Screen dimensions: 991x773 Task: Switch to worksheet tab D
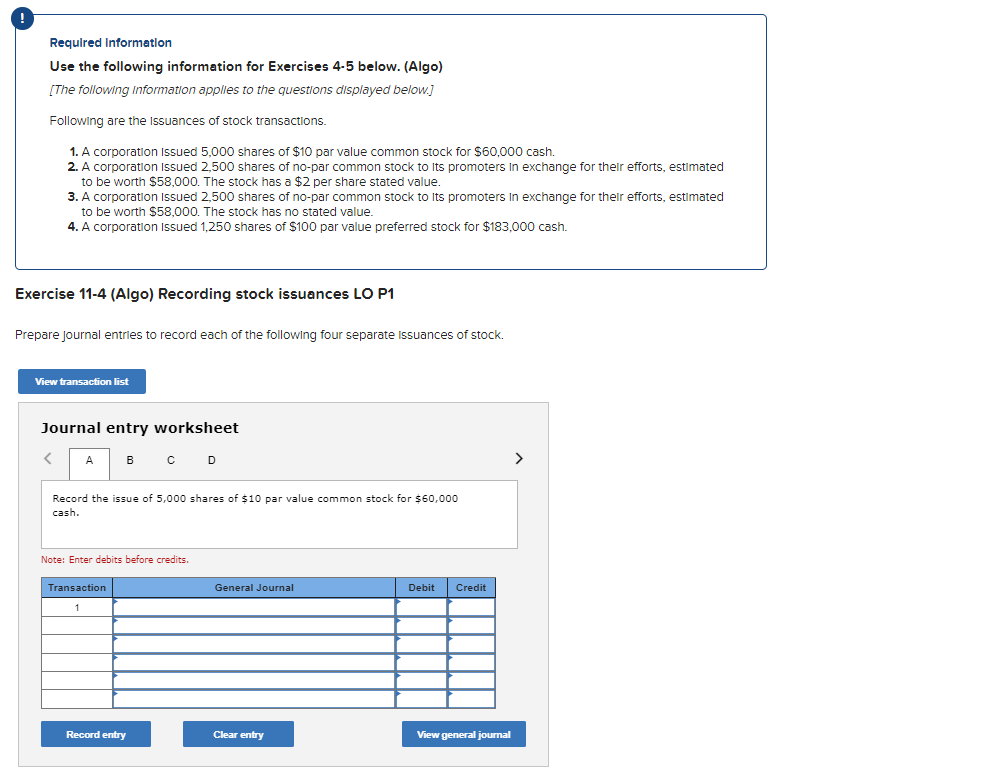coord(211,460)
